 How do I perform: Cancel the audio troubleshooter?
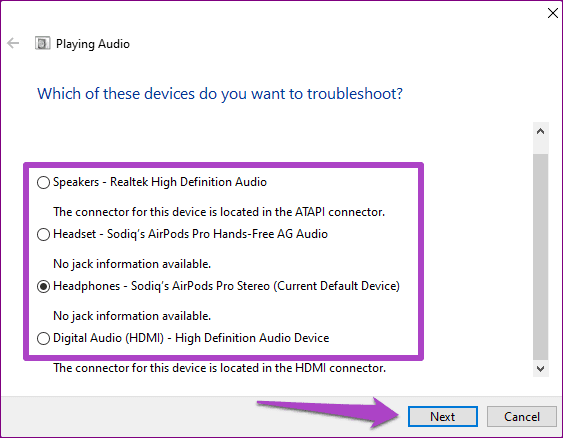522,416
